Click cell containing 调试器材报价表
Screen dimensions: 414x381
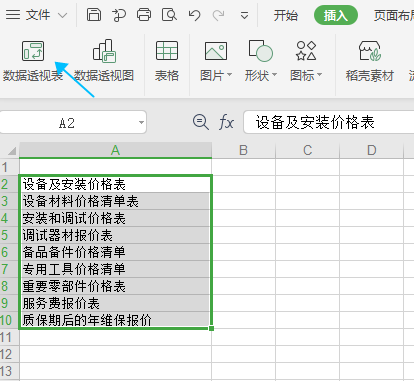coord(115,235)
